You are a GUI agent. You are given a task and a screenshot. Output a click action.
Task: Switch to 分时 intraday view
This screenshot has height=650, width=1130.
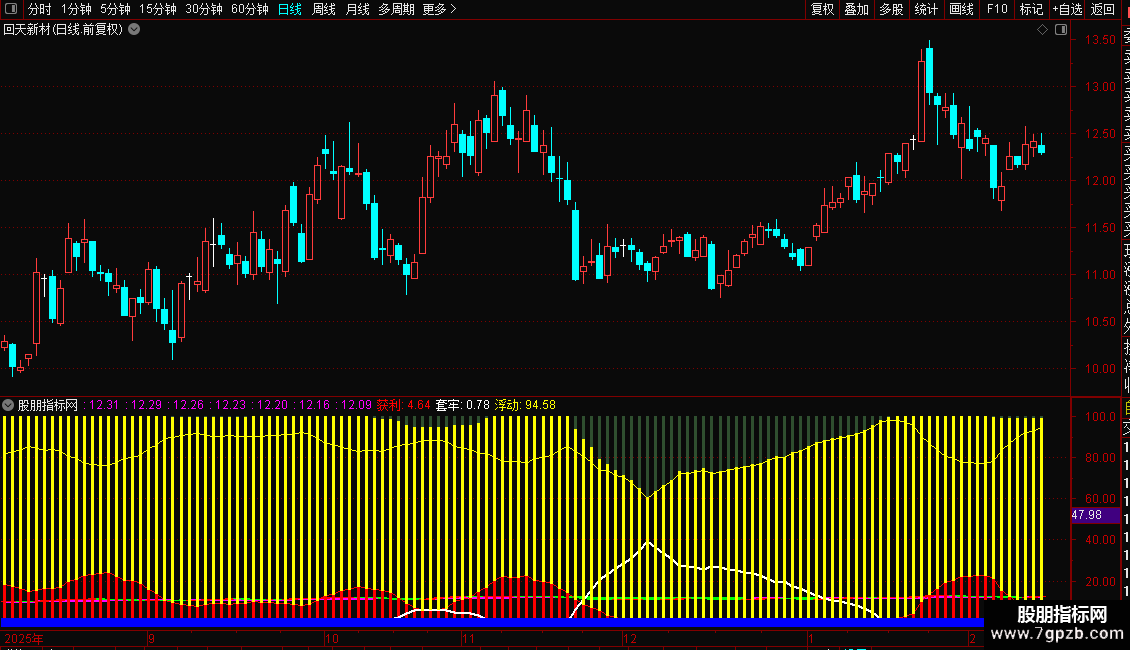click(40, 9)
